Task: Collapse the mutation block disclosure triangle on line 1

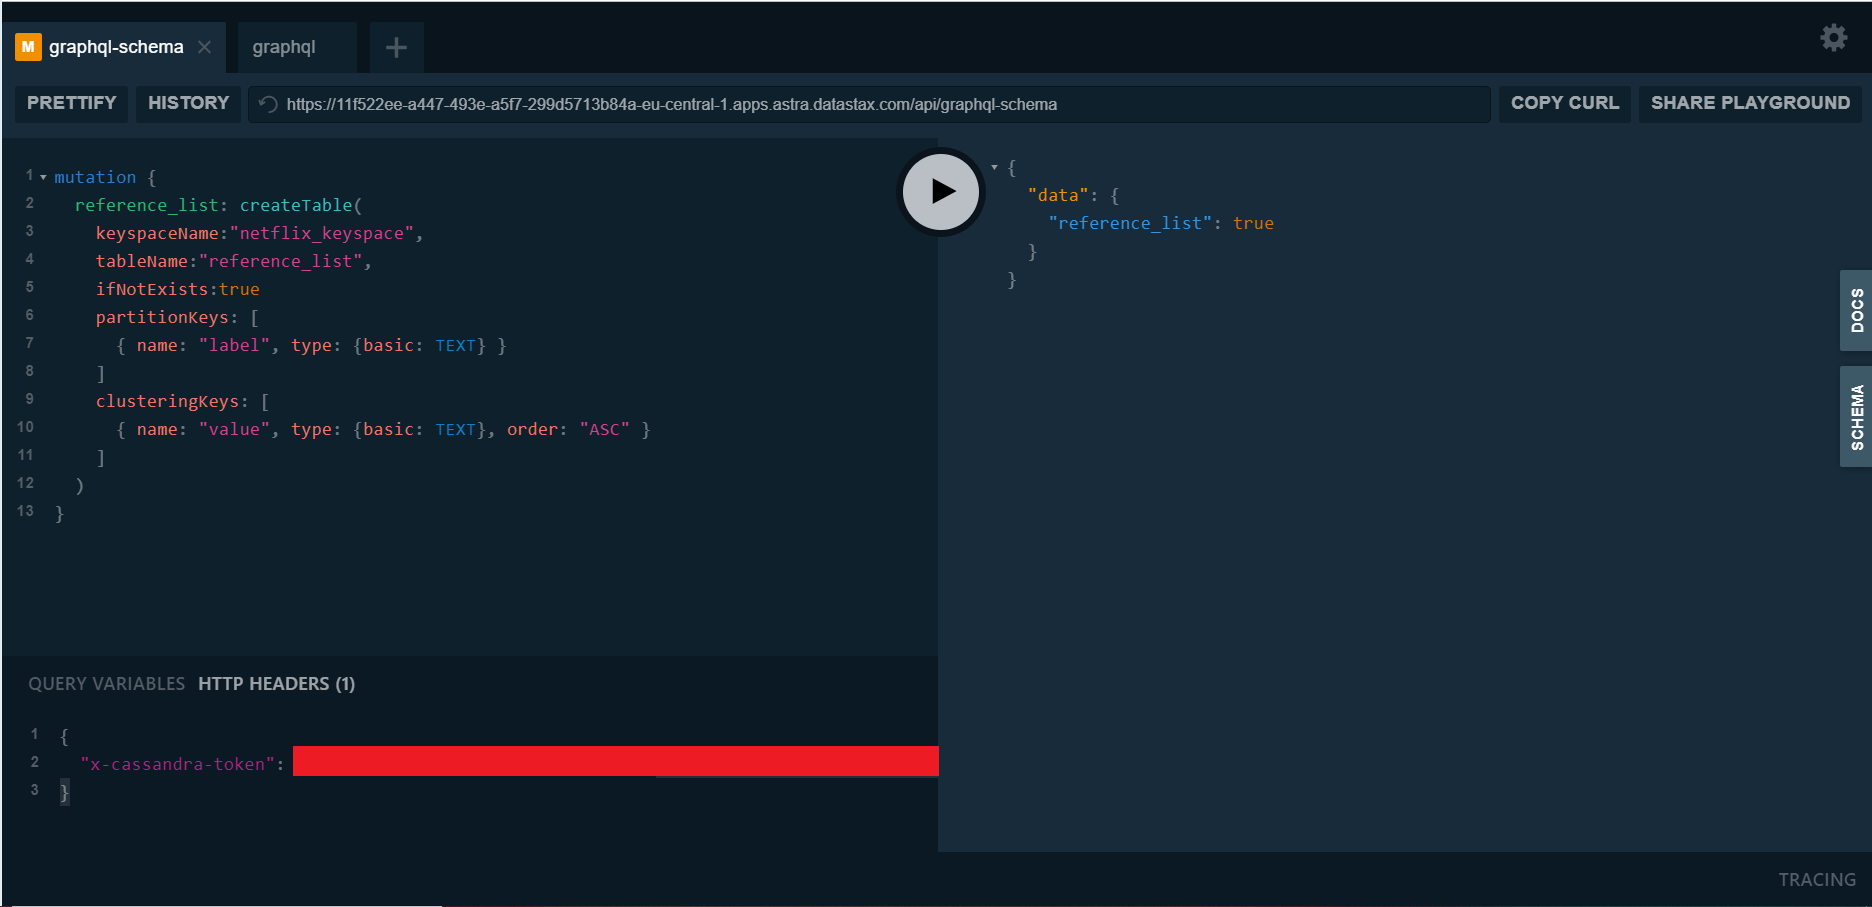Action: [42, 176]
